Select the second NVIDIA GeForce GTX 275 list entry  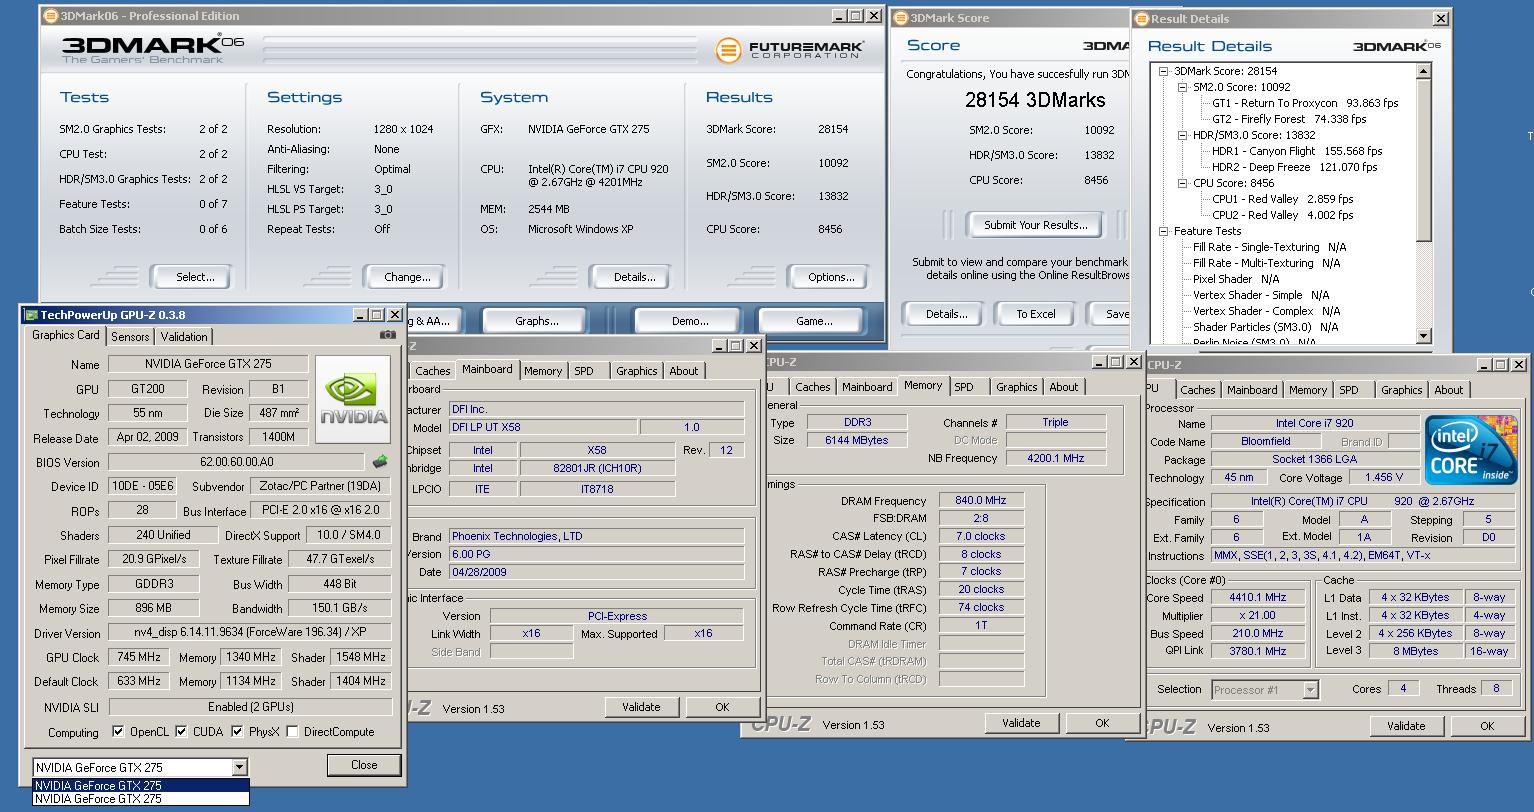(x=140, y=798)
